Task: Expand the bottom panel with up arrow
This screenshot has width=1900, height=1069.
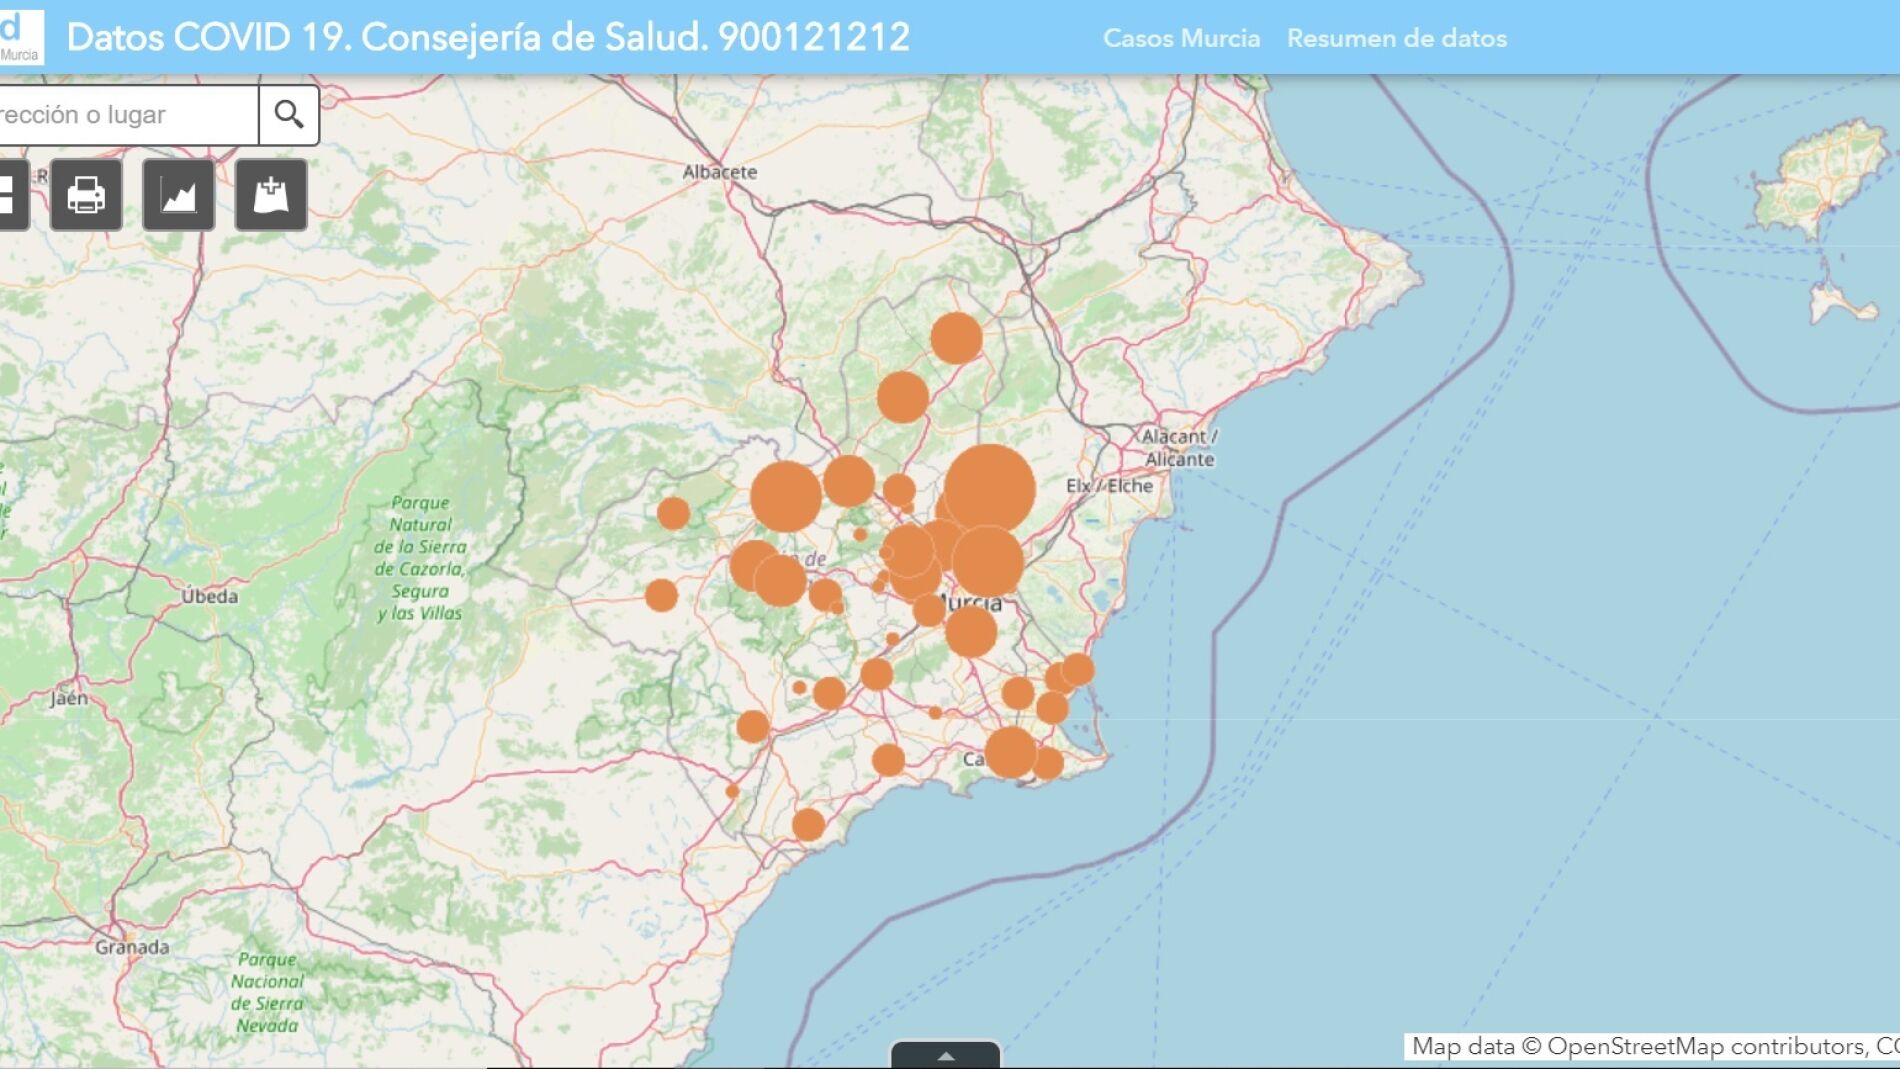Action: click(945, 1055)
